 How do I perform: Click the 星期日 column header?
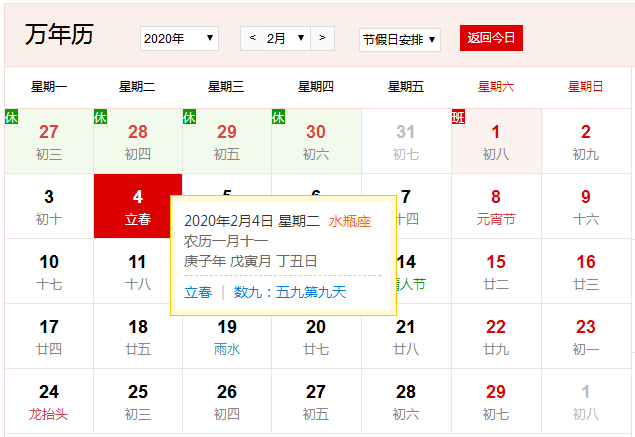point(586,87)
